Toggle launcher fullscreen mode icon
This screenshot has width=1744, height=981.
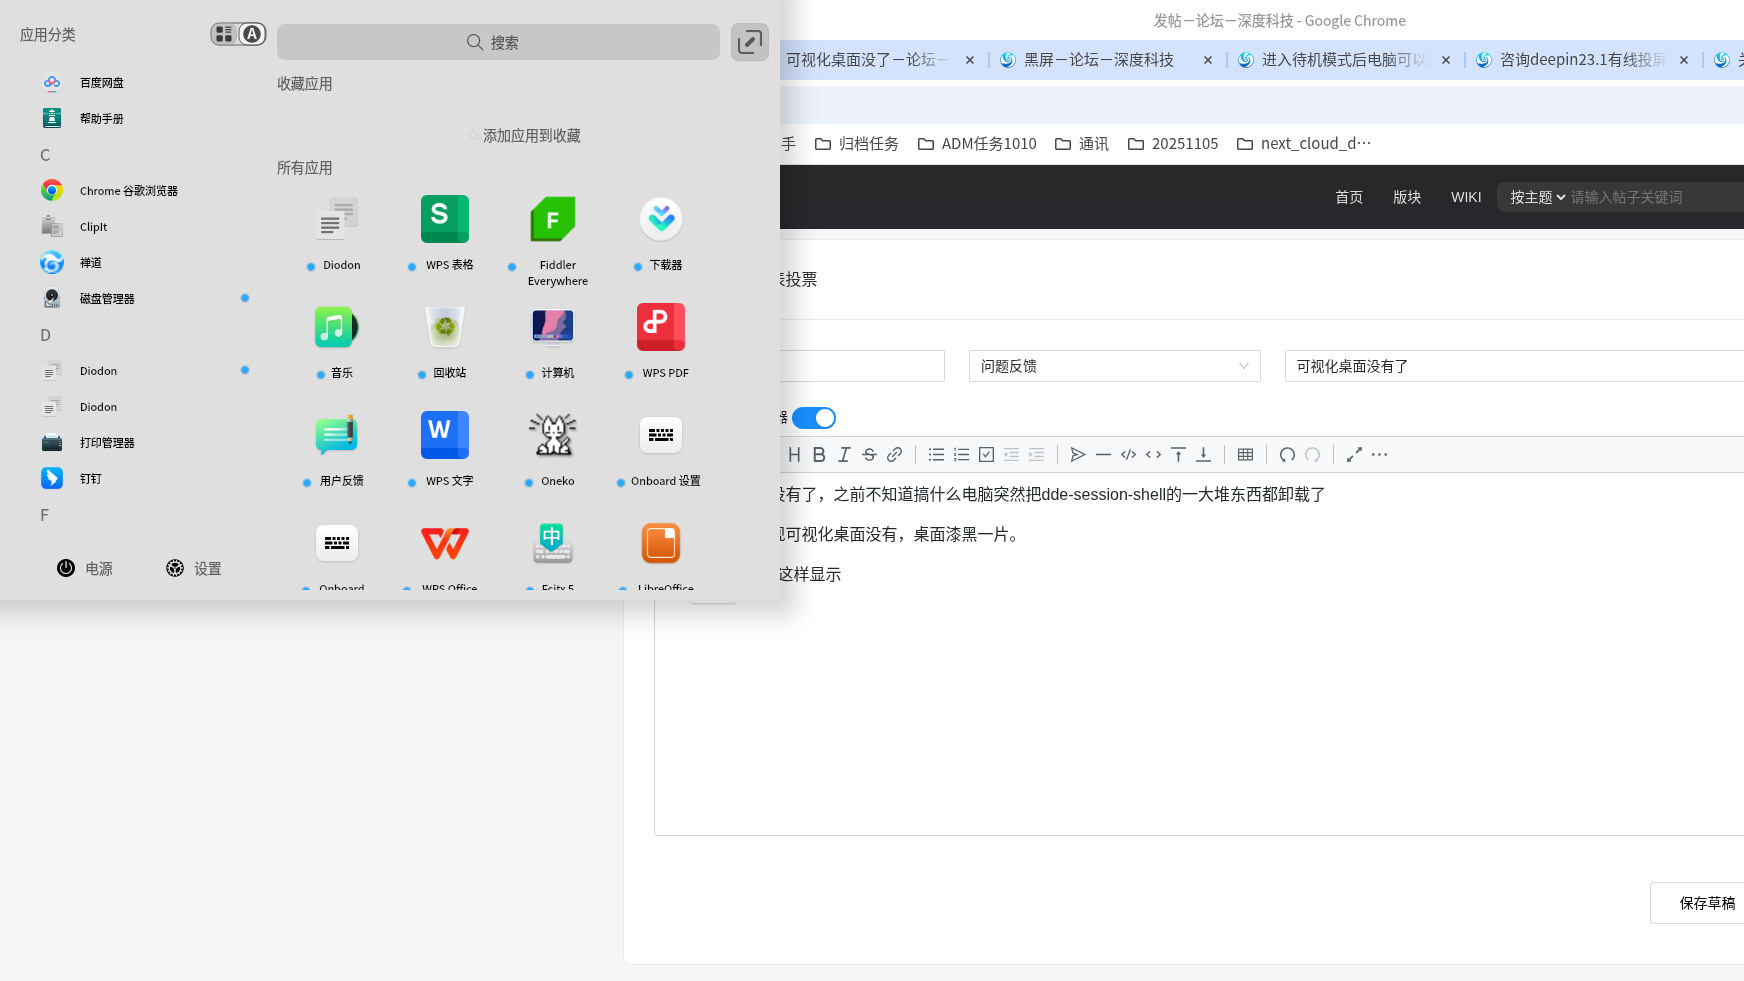pyautogui.click(x=750, y=42)
